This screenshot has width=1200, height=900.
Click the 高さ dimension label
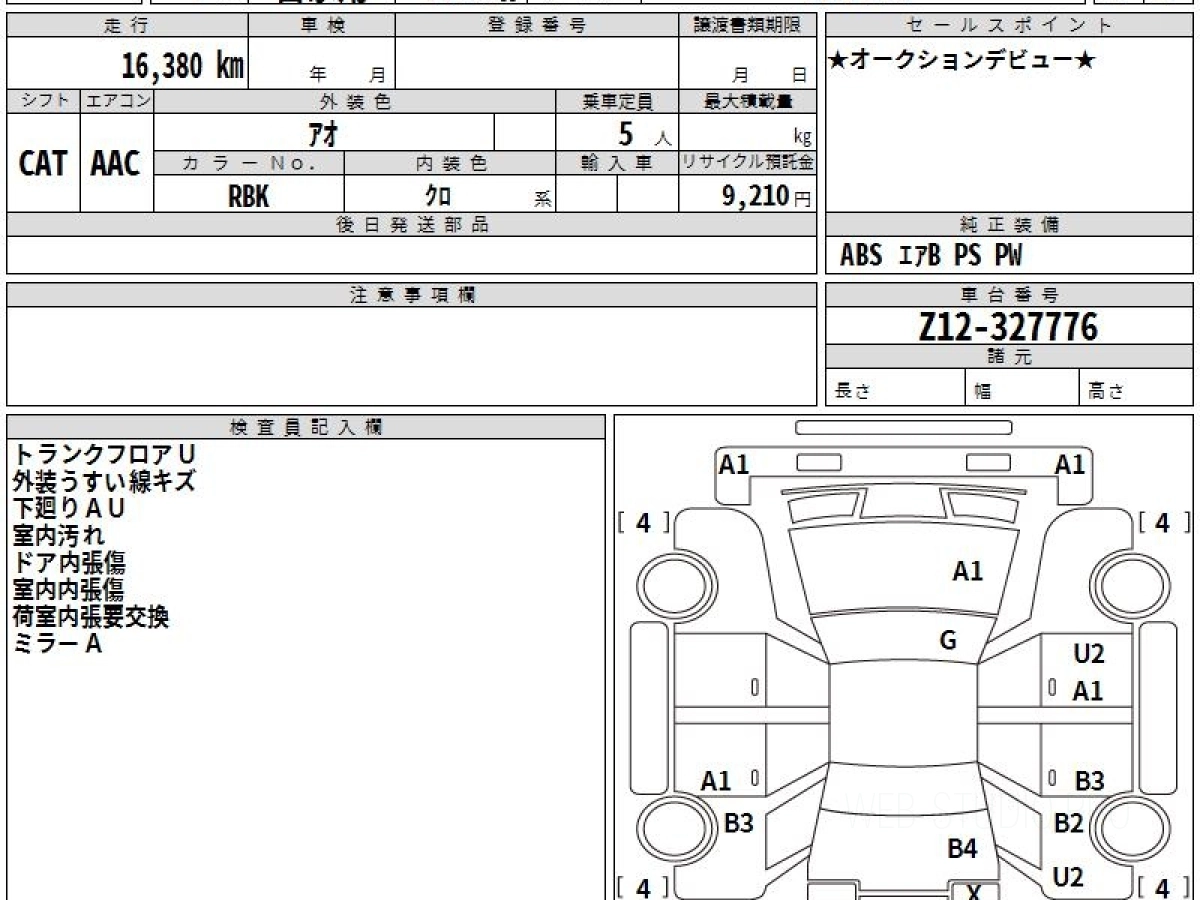[x=1106, y=392]
